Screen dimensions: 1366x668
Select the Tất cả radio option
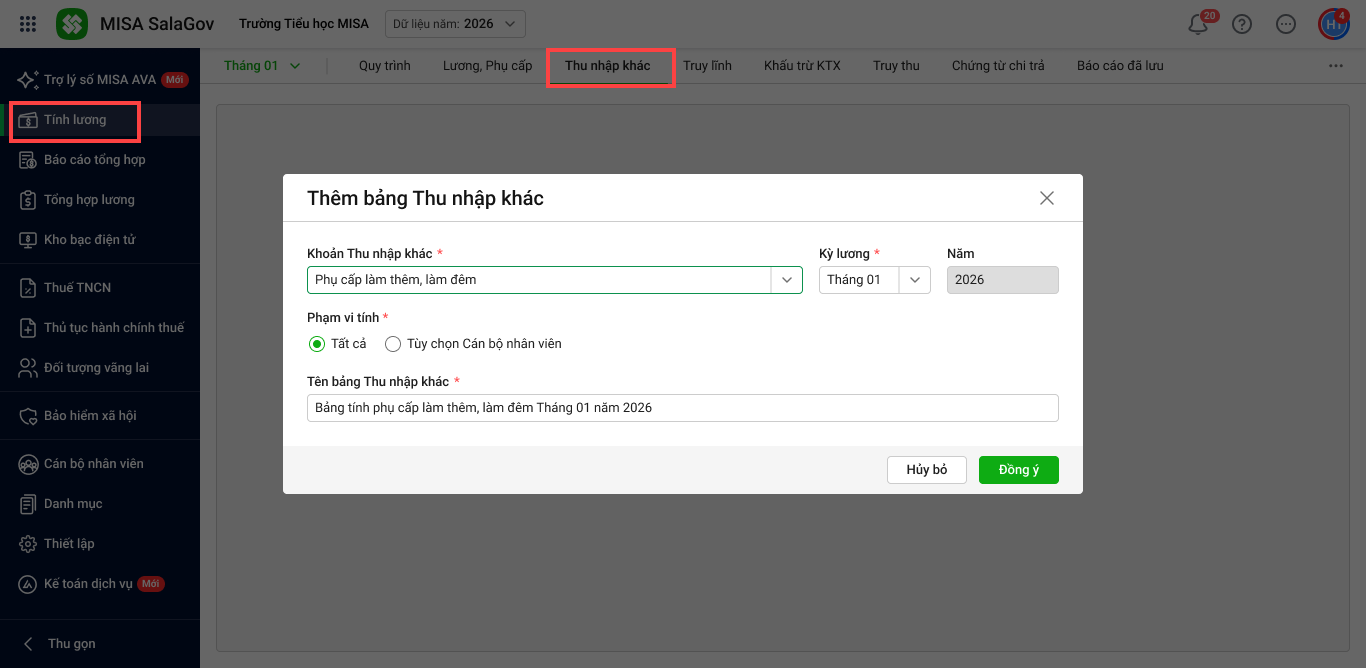coord(317,344)
